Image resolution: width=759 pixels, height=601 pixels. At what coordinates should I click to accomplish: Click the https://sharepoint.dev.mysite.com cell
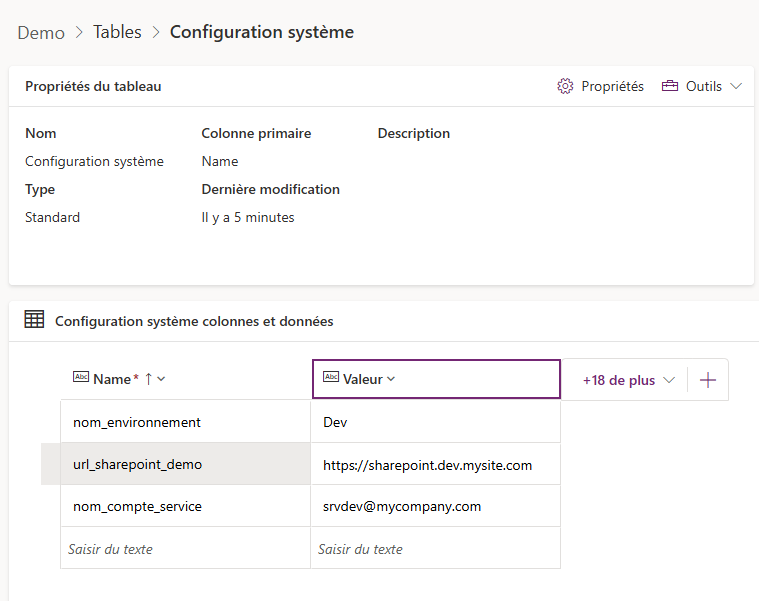[x=436, y=465]
